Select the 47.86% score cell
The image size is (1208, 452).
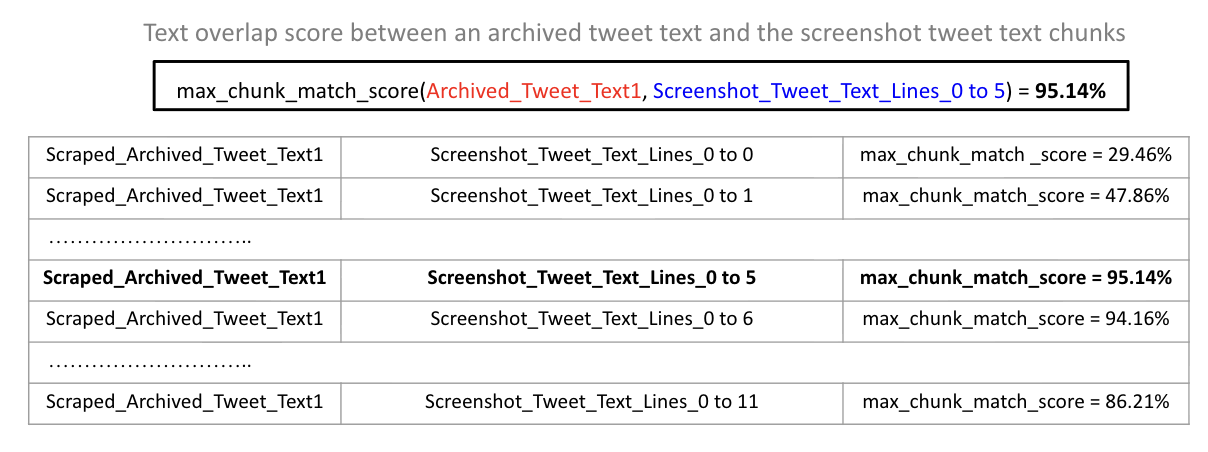tap(1016, 195)
